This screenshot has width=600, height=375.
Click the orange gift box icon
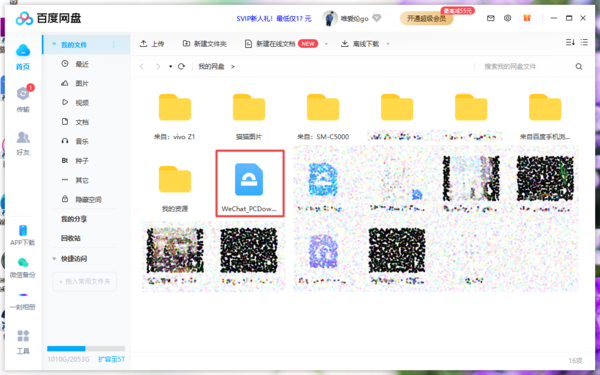527,18
